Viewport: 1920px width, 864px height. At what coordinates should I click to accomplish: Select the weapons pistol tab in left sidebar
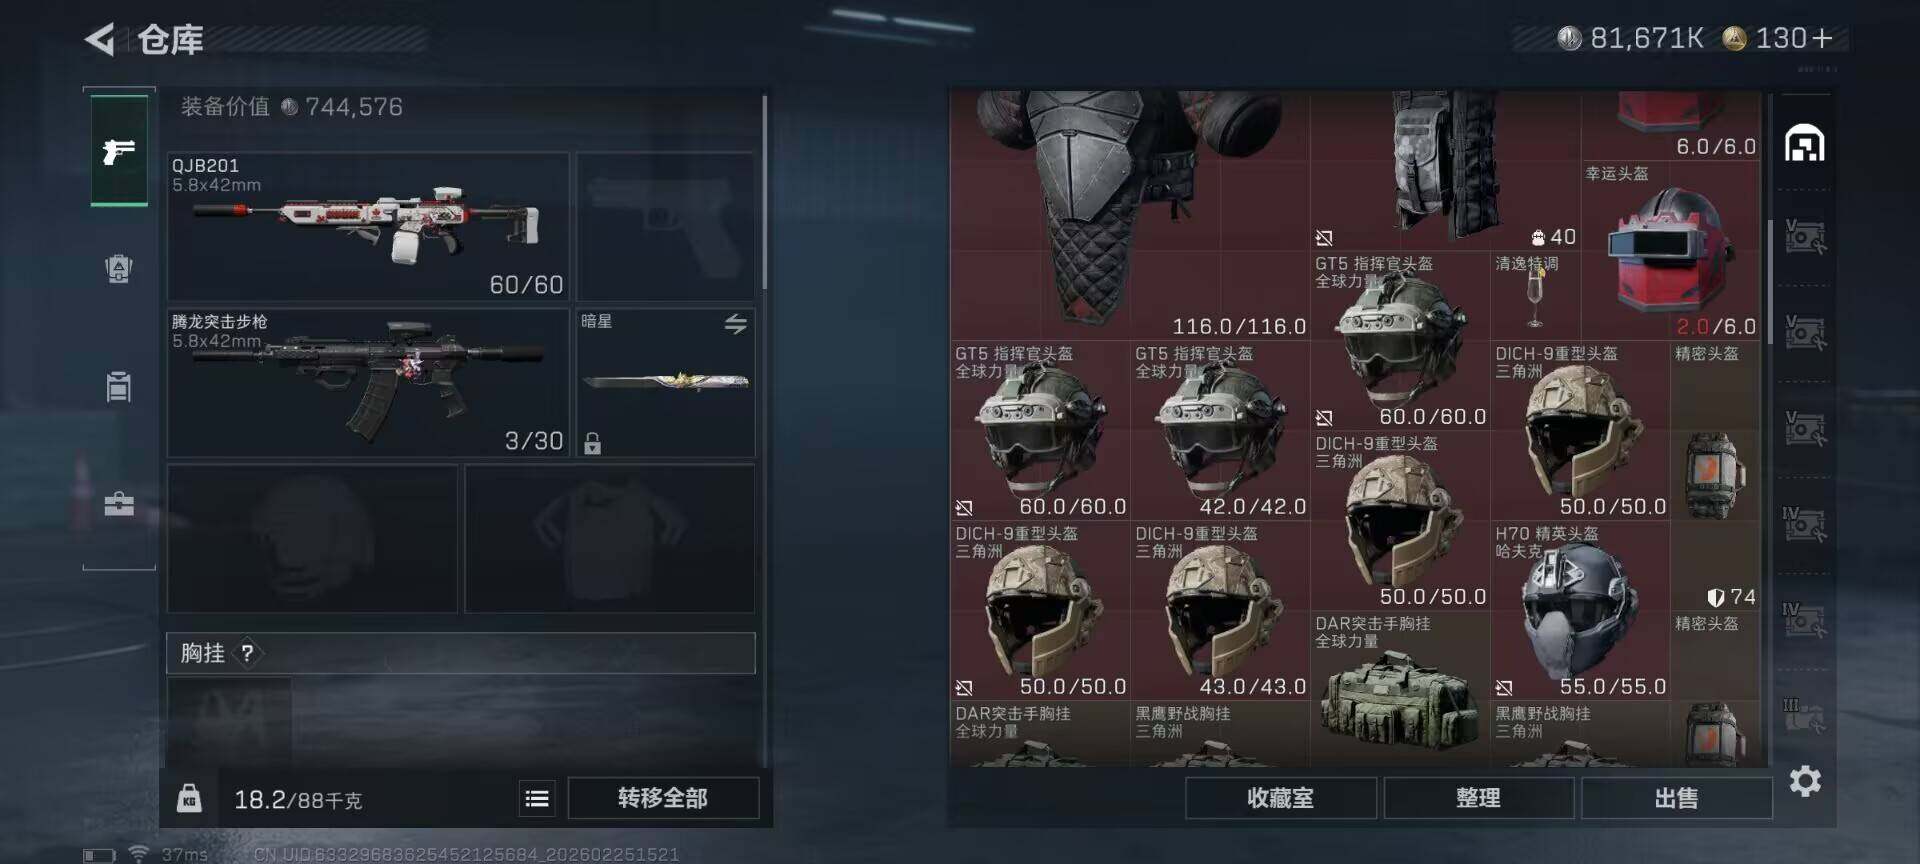tap(119, 151)
